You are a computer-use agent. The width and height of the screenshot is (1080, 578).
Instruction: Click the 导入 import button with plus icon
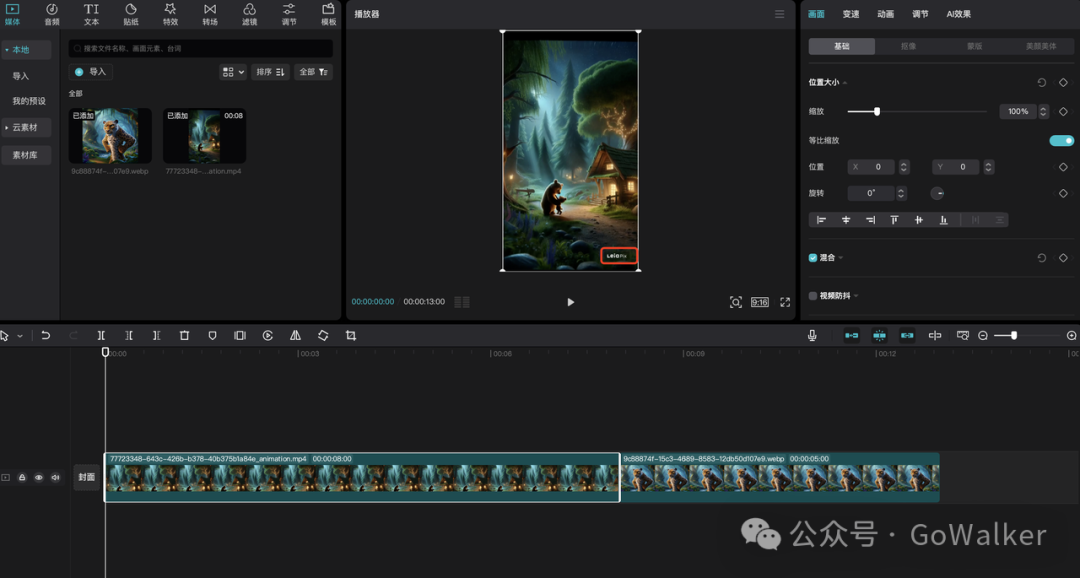[91, 72]
